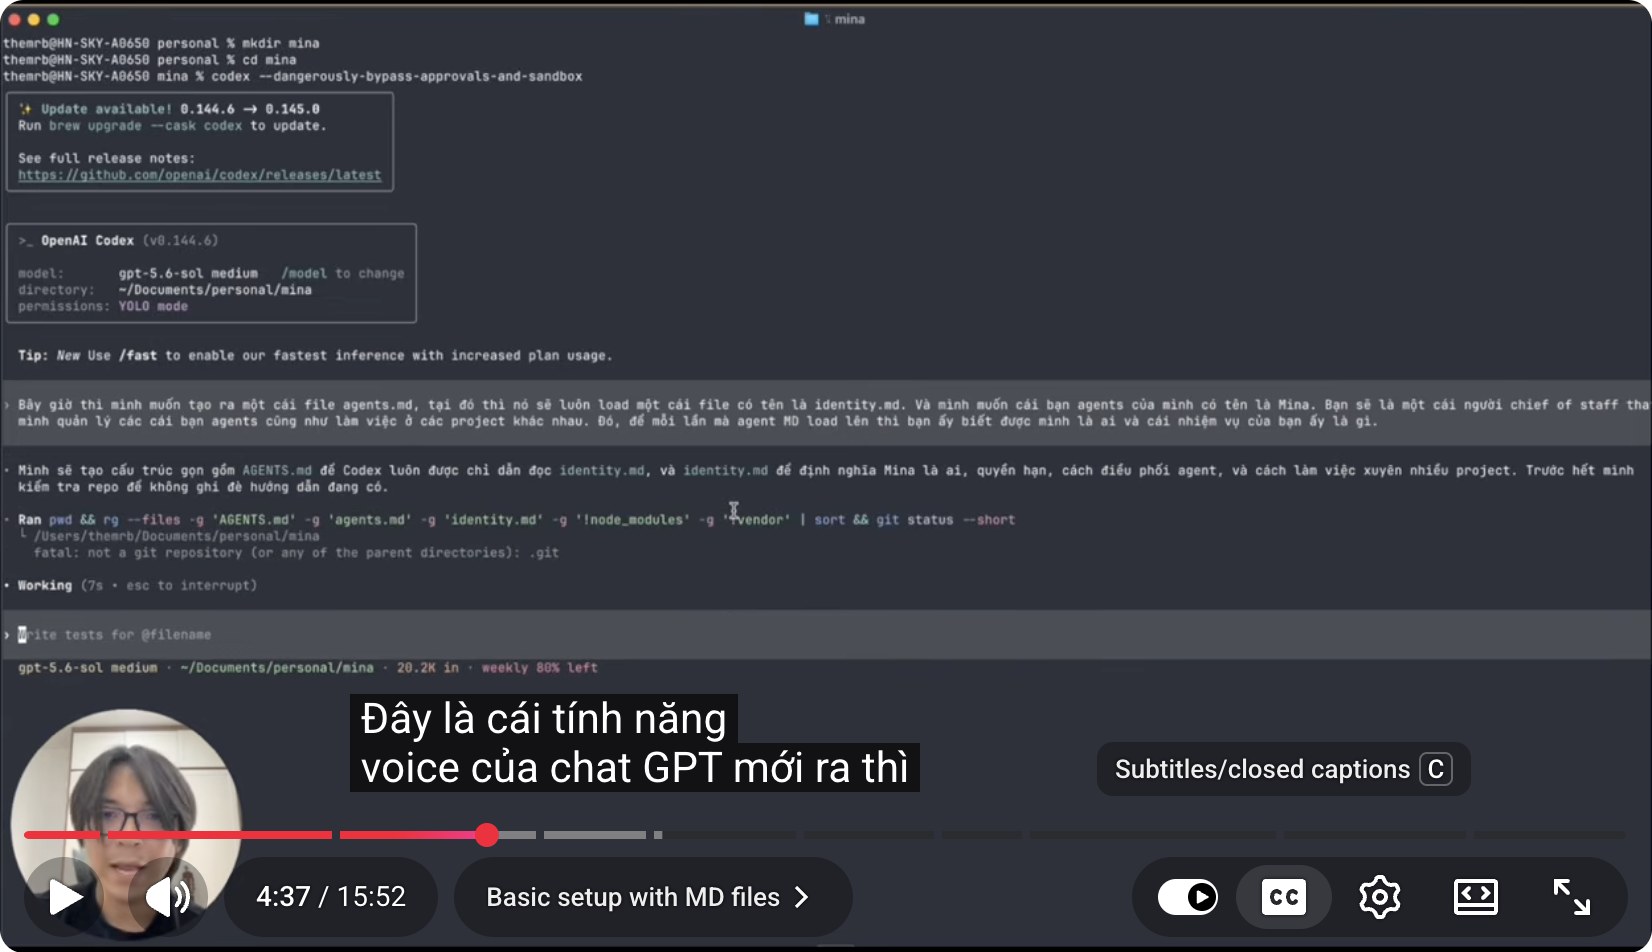Viewport: 1652px width, 952px height.
Task: Click the 'Ran pwd && rg --files' command line
Action: tap(516, 520)
